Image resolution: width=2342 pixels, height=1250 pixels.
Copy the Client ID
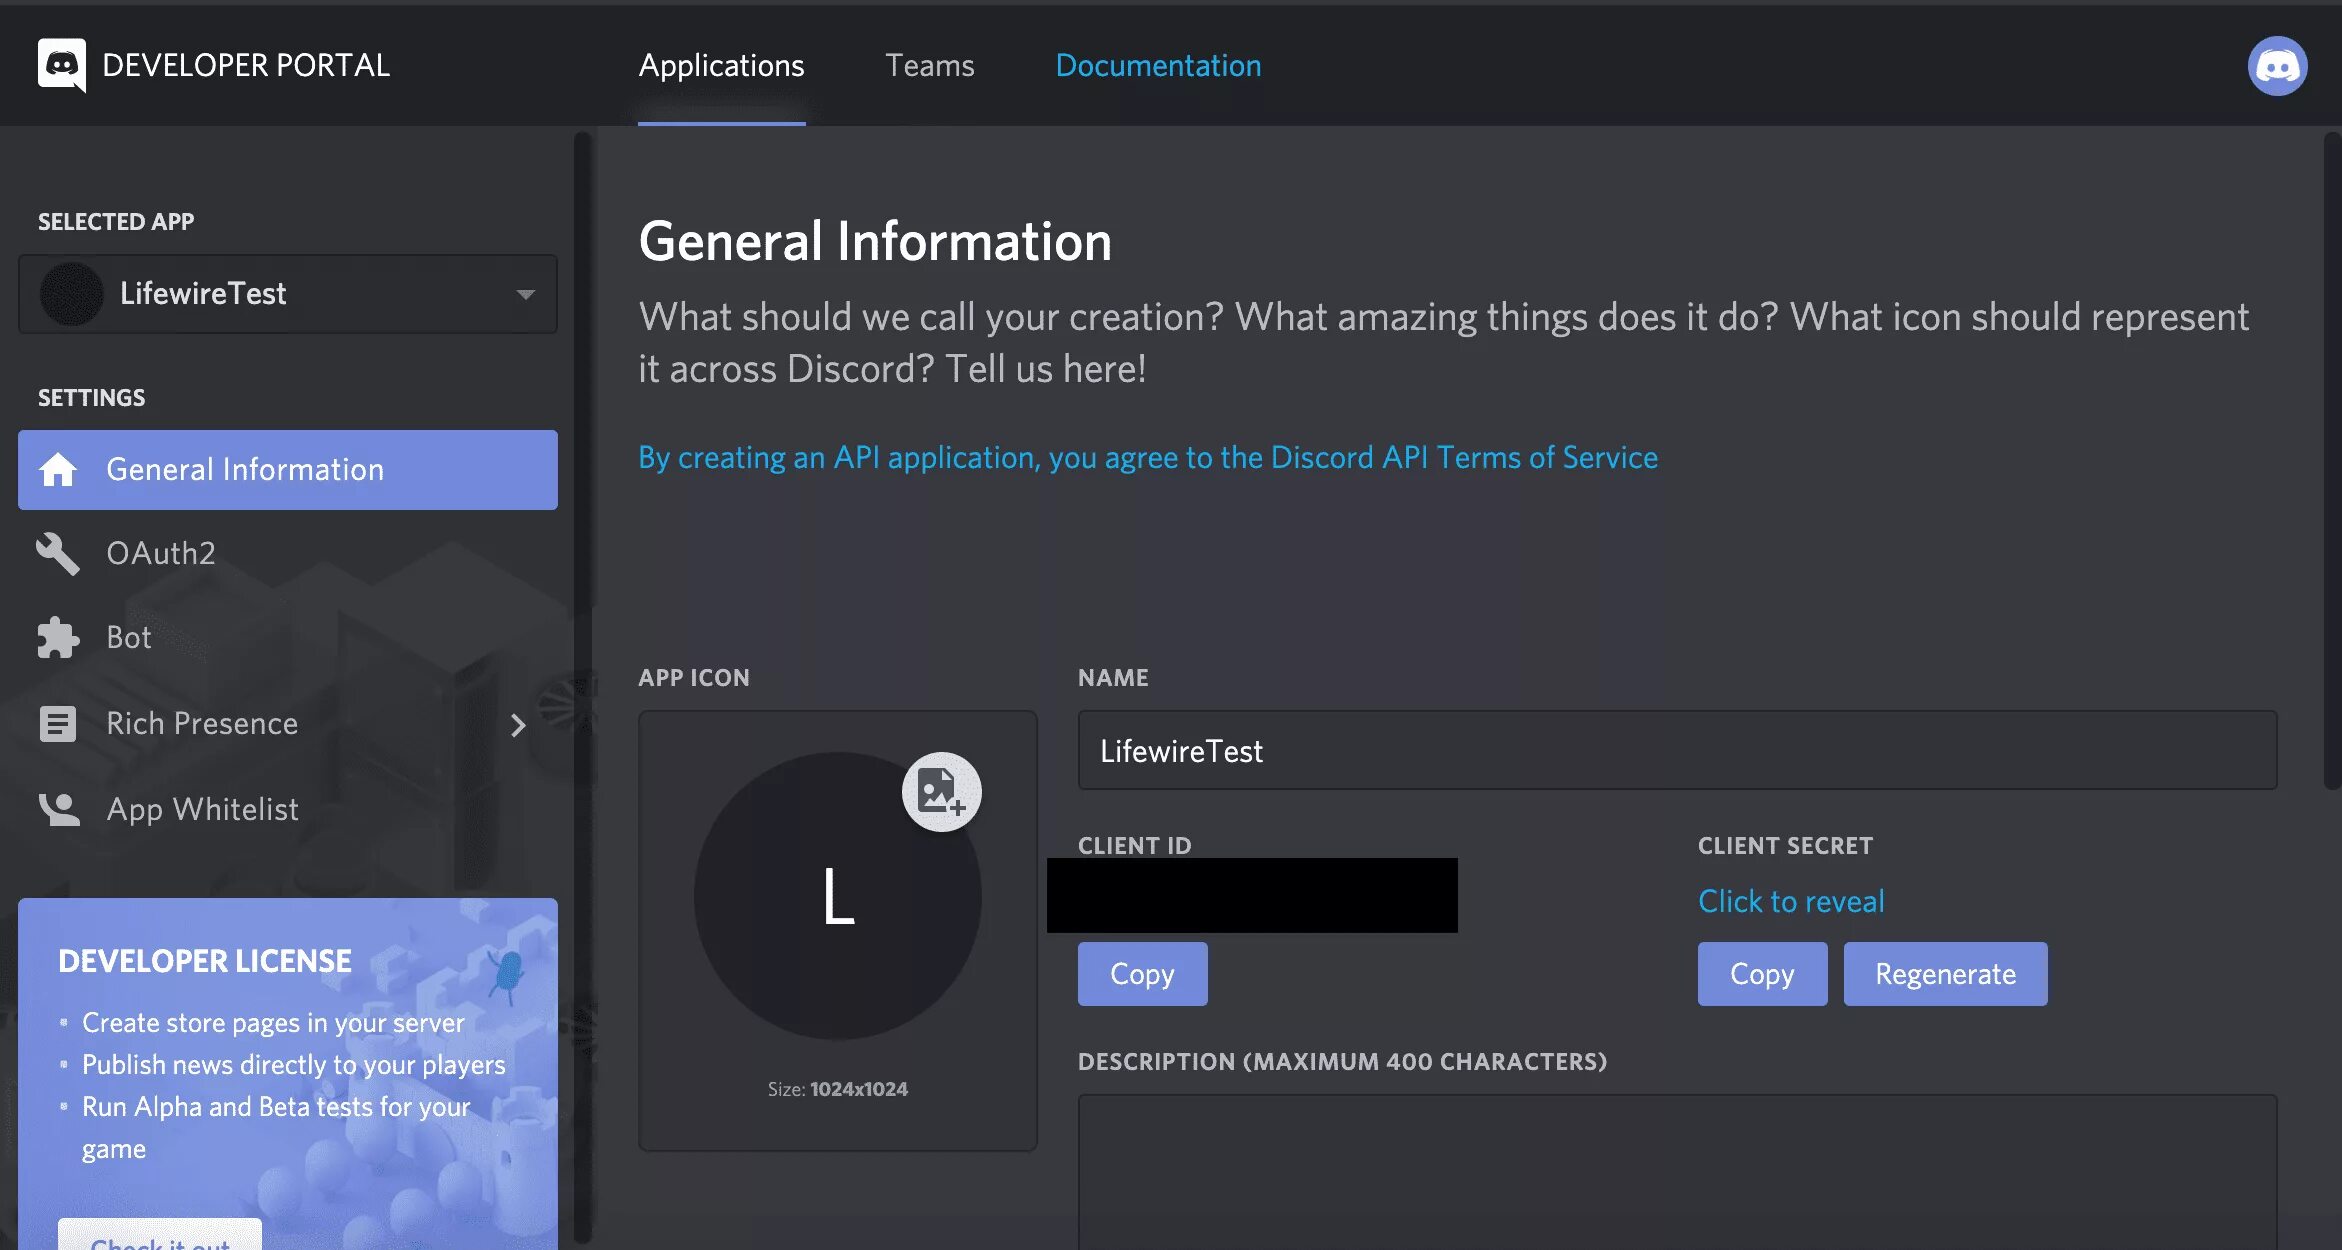coord(1142,974)
